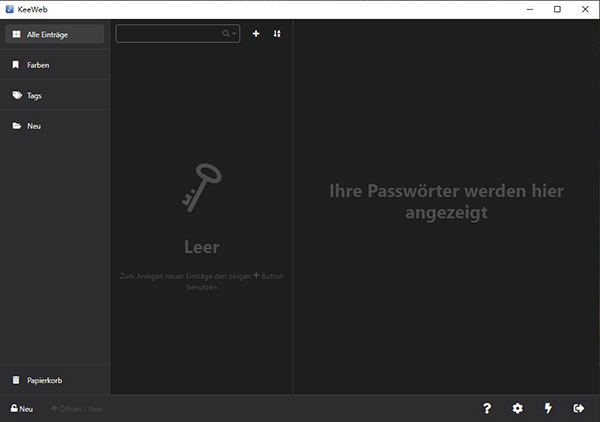The height and width of the screenshot is (422, 600).
Task: Click the Papierkorb trash can icon
Action: coord(16,380)
